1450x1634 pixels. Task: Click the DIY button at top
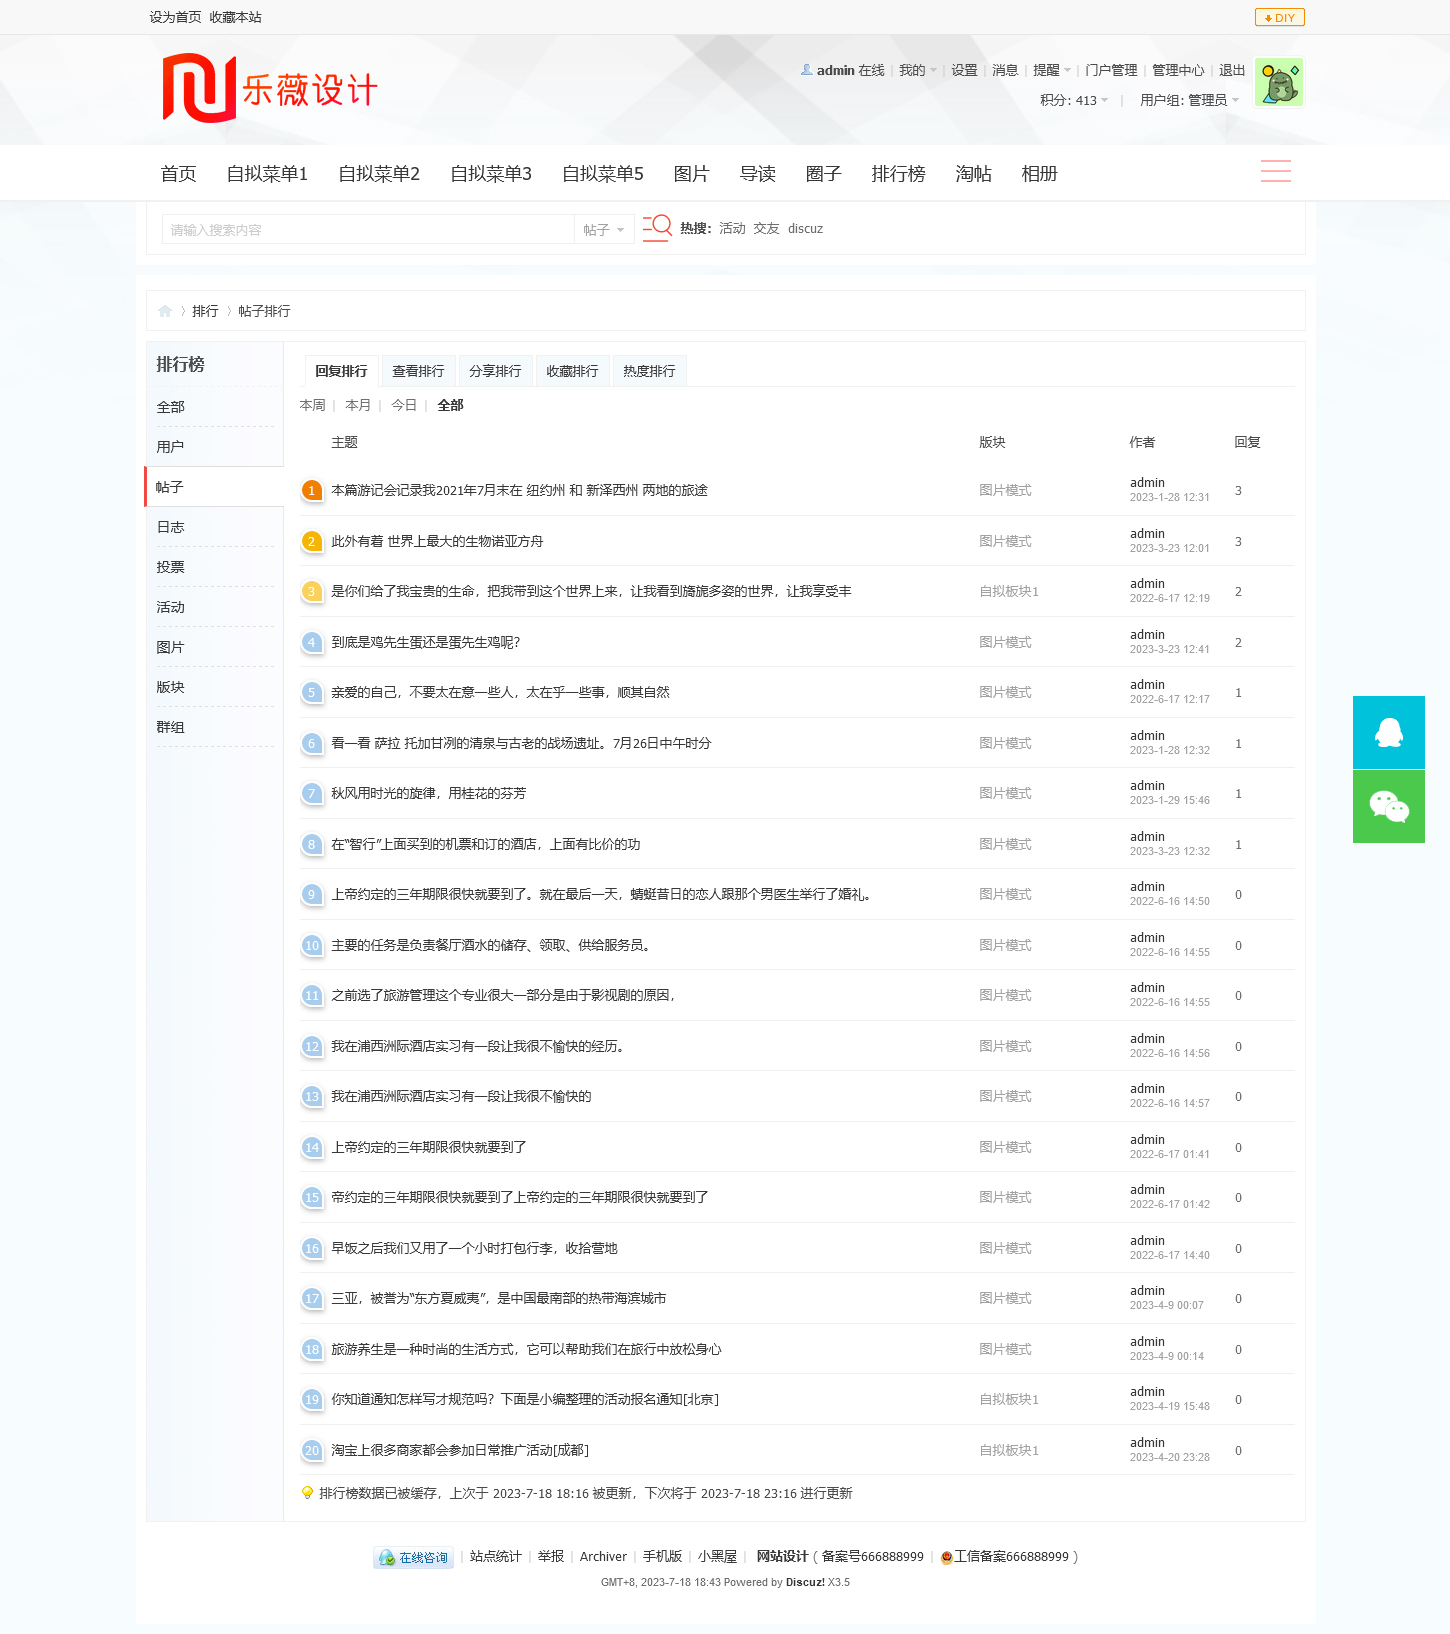pyautogui.click(x=1279, y=17)
